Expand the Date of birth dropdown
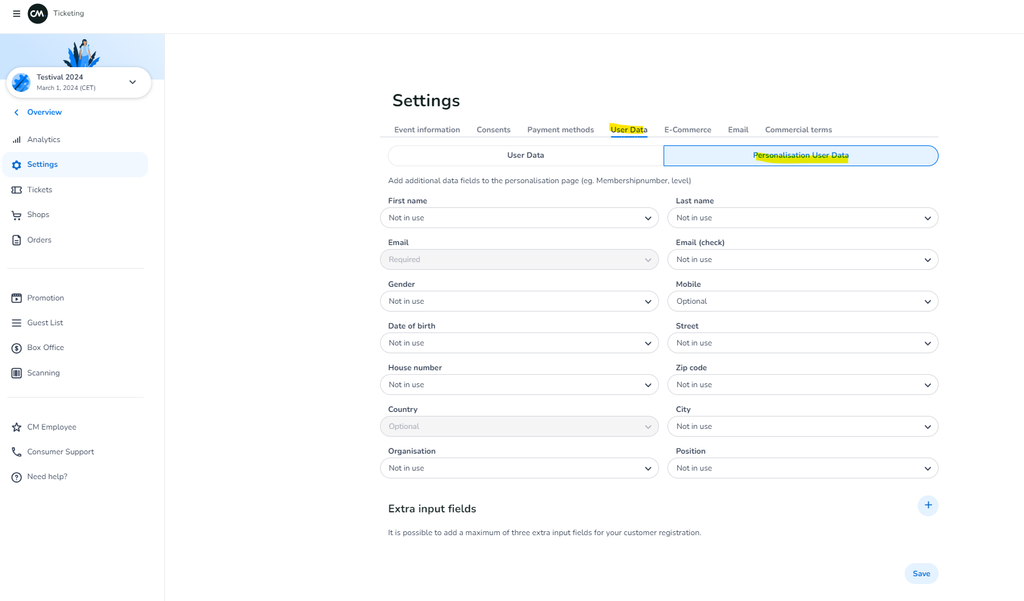Image resolution: width=1024 pixels, height=601 pixels. coord(519,343)
